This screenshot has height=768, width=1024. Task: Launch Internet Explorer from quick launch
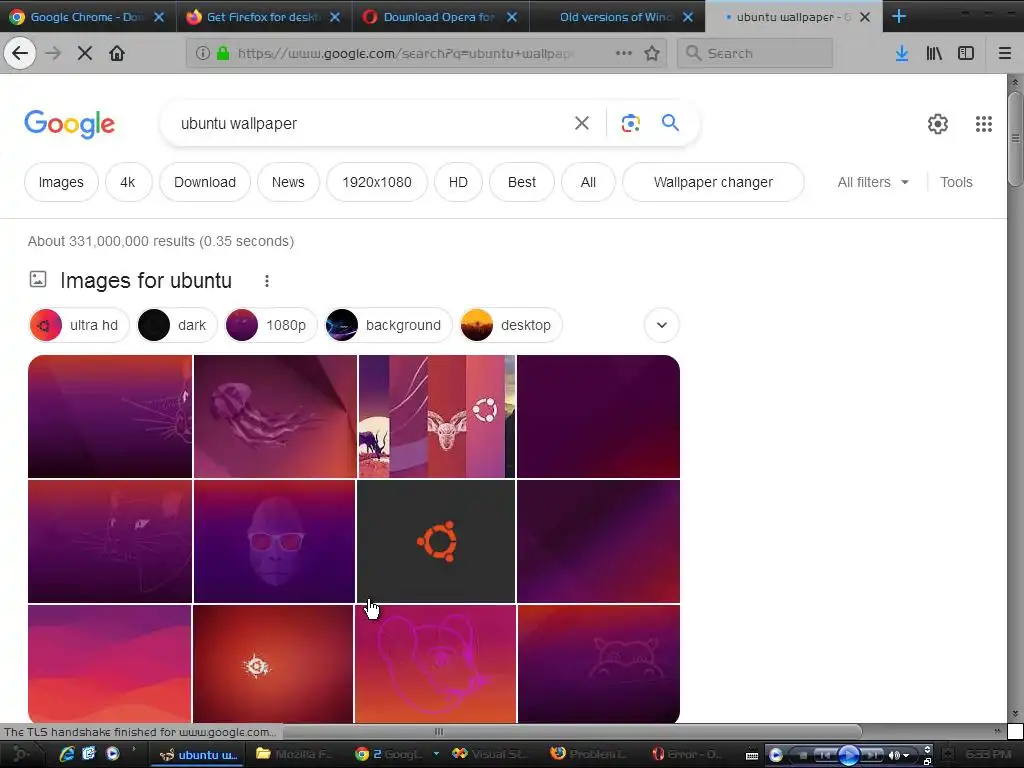coord(67,754)
